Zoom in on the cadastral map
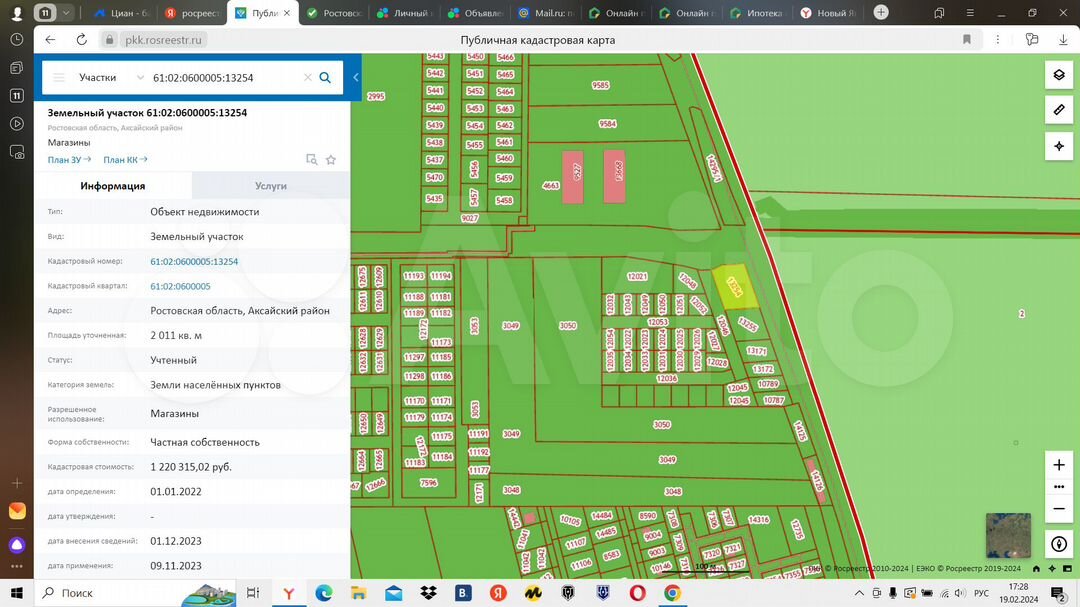1080x607 pixels. tap(1059, 465)
